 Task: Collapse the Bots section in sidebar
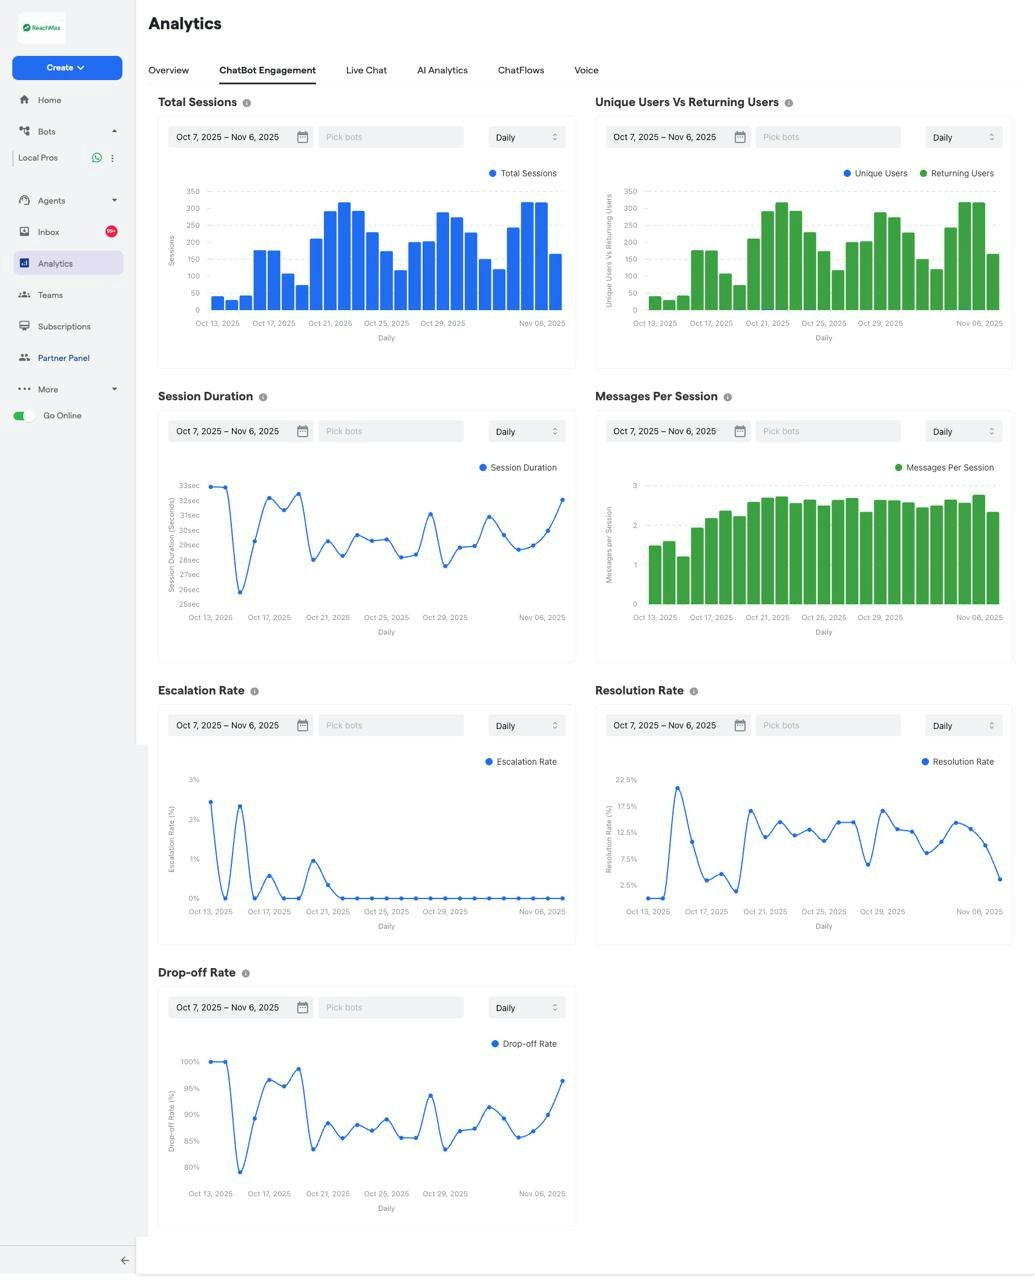point(114,131)
